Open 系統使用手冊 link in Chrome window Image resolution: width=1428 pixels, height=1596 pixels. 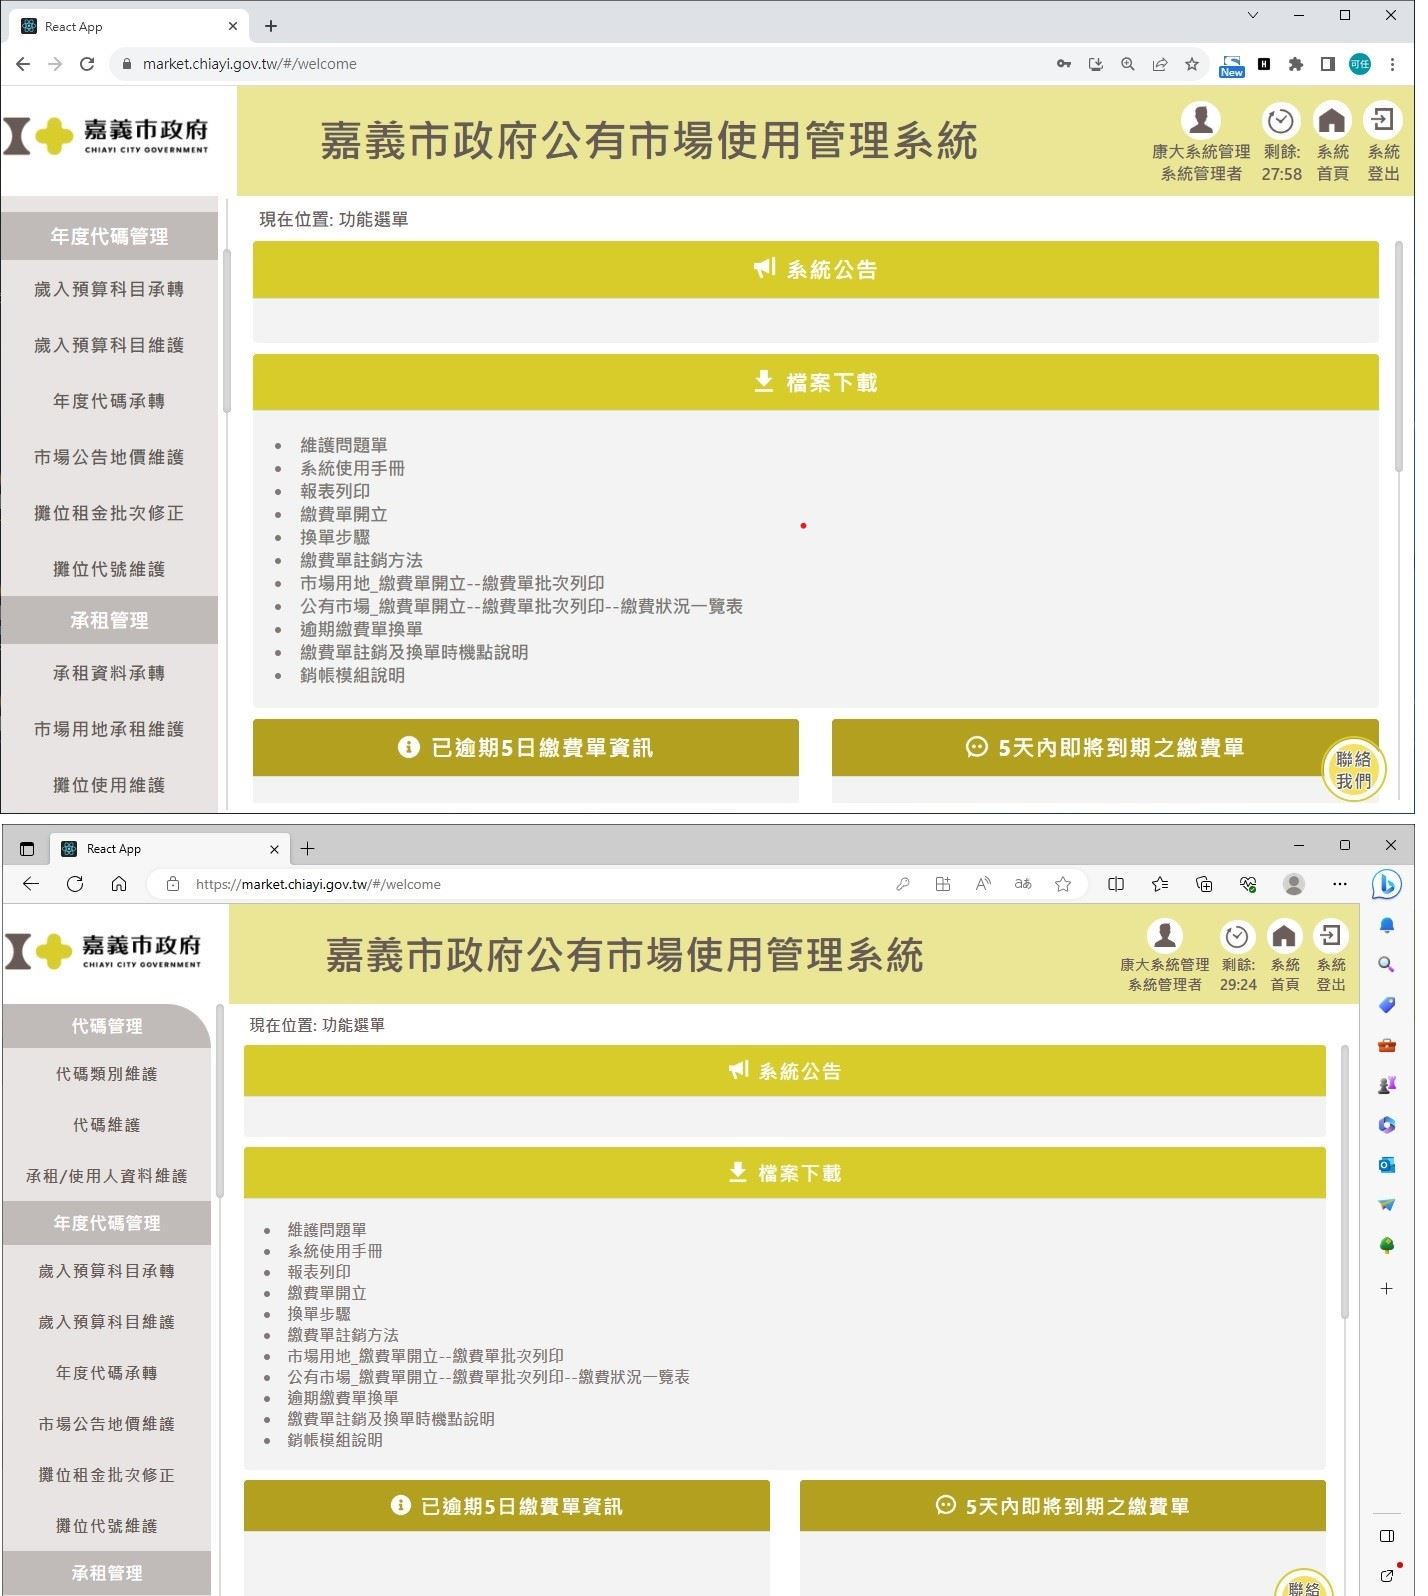coord(352,468)
